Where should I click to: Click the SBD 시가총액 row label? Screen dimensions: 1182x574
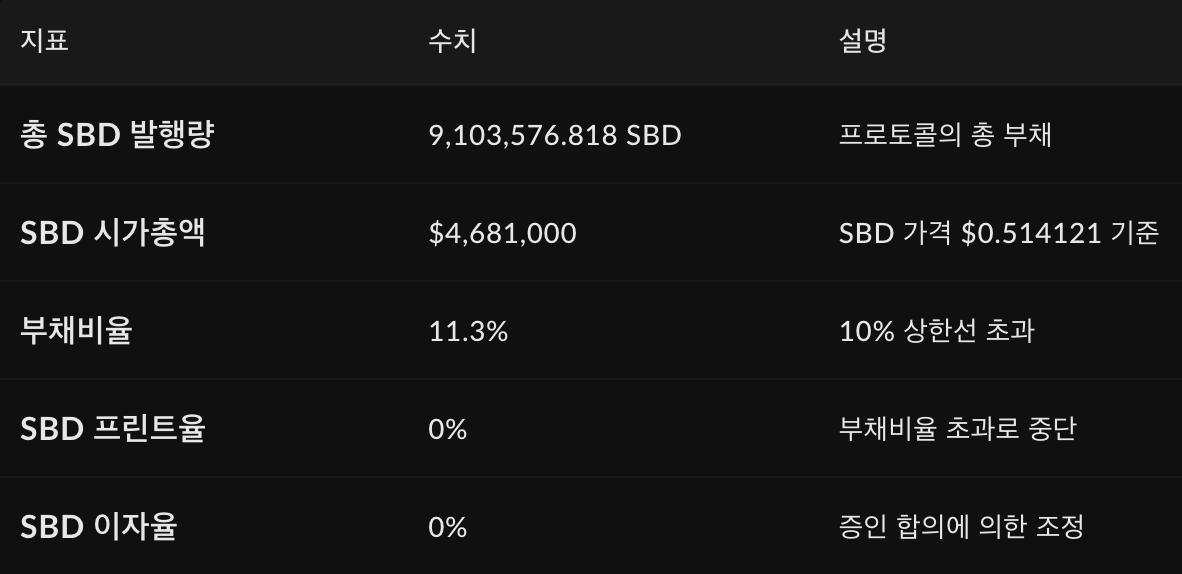click(x=112, y=232)
